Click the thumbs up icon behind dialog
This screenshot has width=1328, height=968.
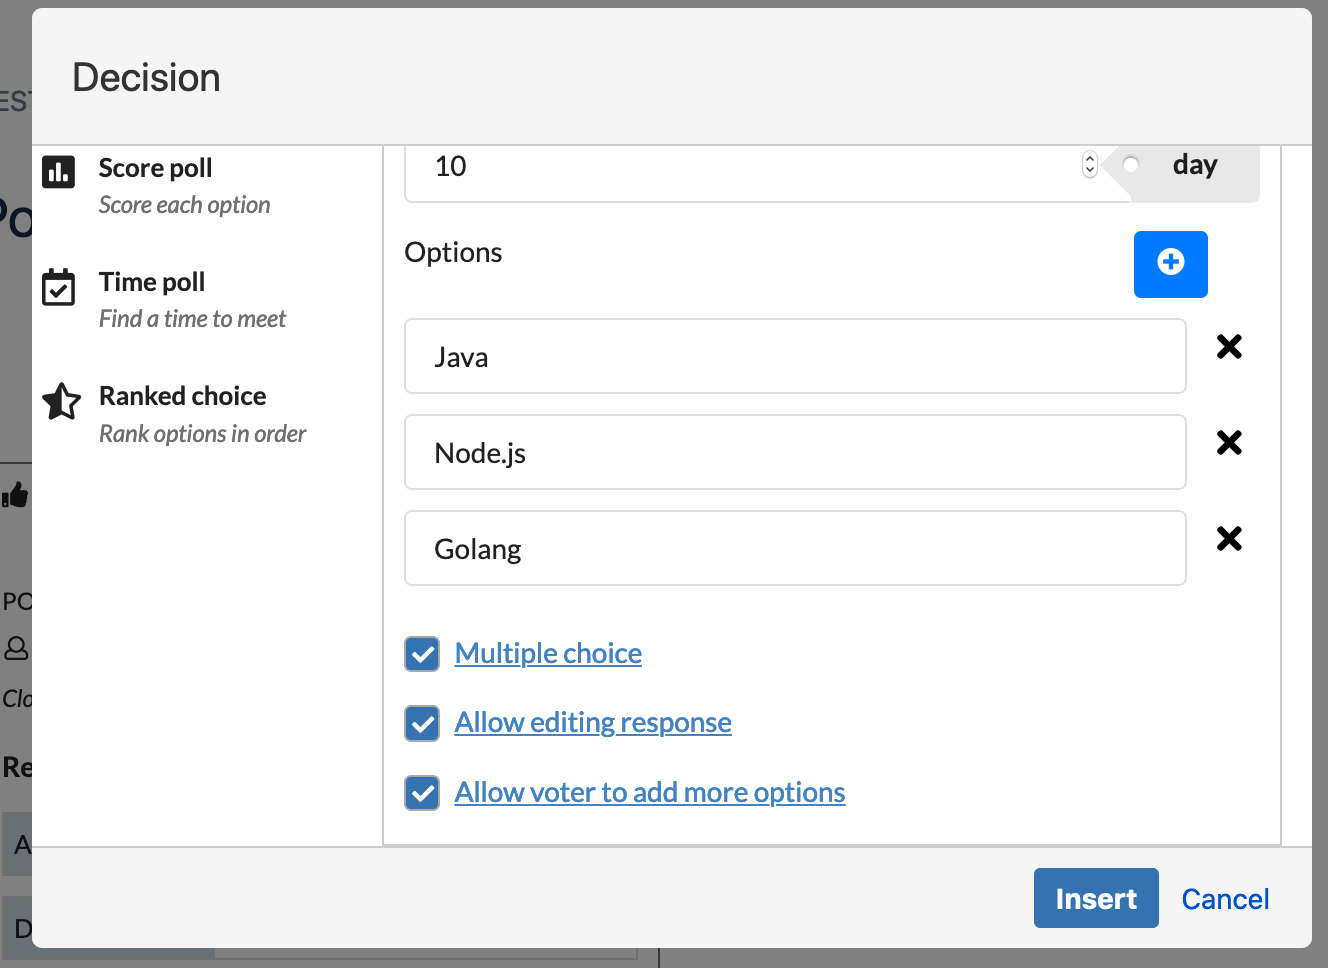[x=15, y=494]
